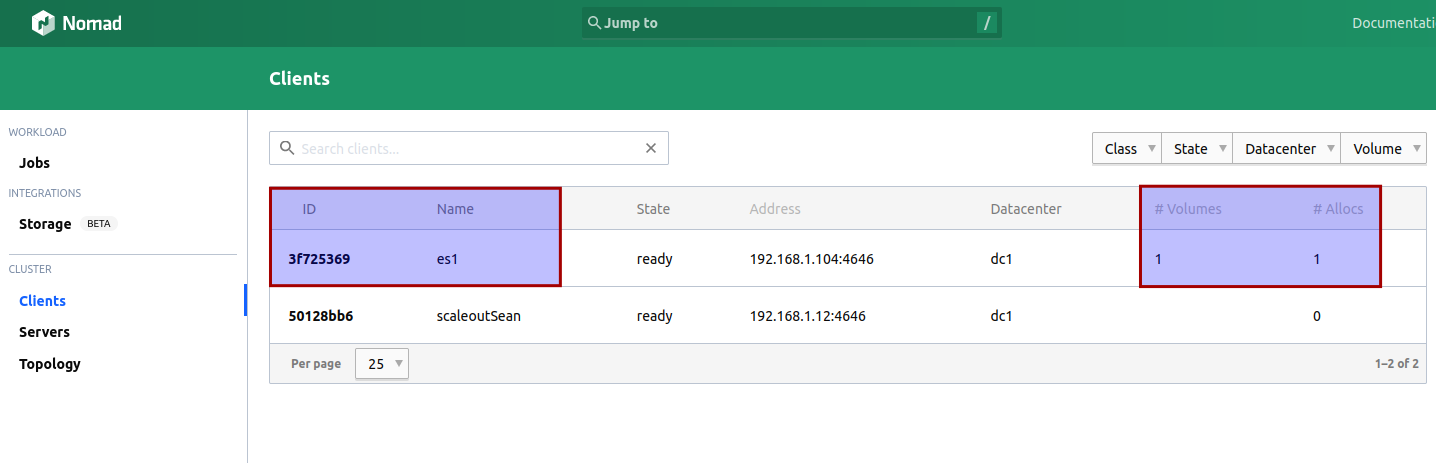This screenshot has width=1436, height=463.
Task: Click the Nomad logo icon
Action: click(43, 23)
